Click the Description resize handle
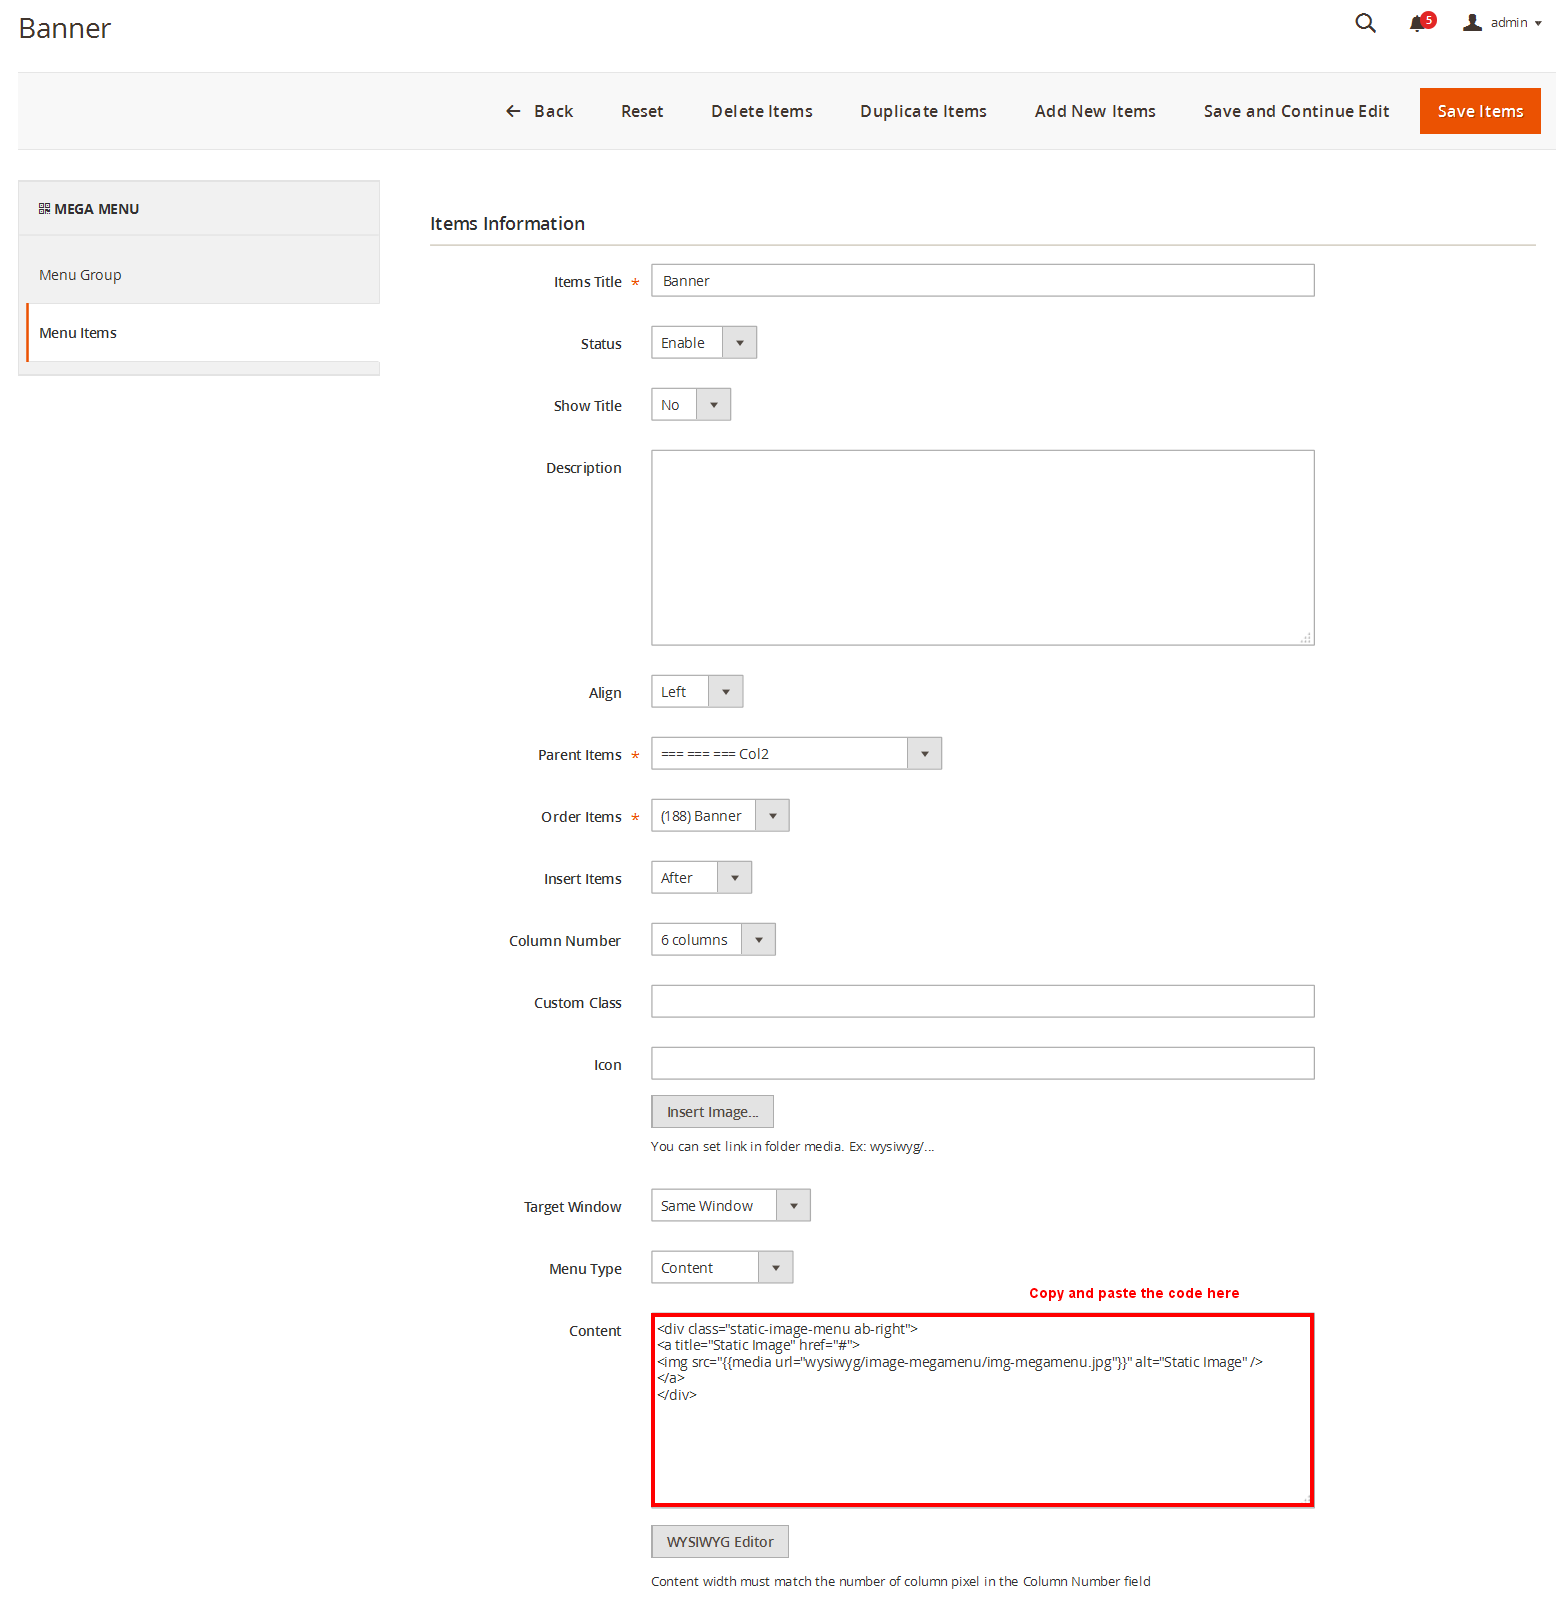The height and width of the screenshot is (1606, 1567). tap(1306, 638)
